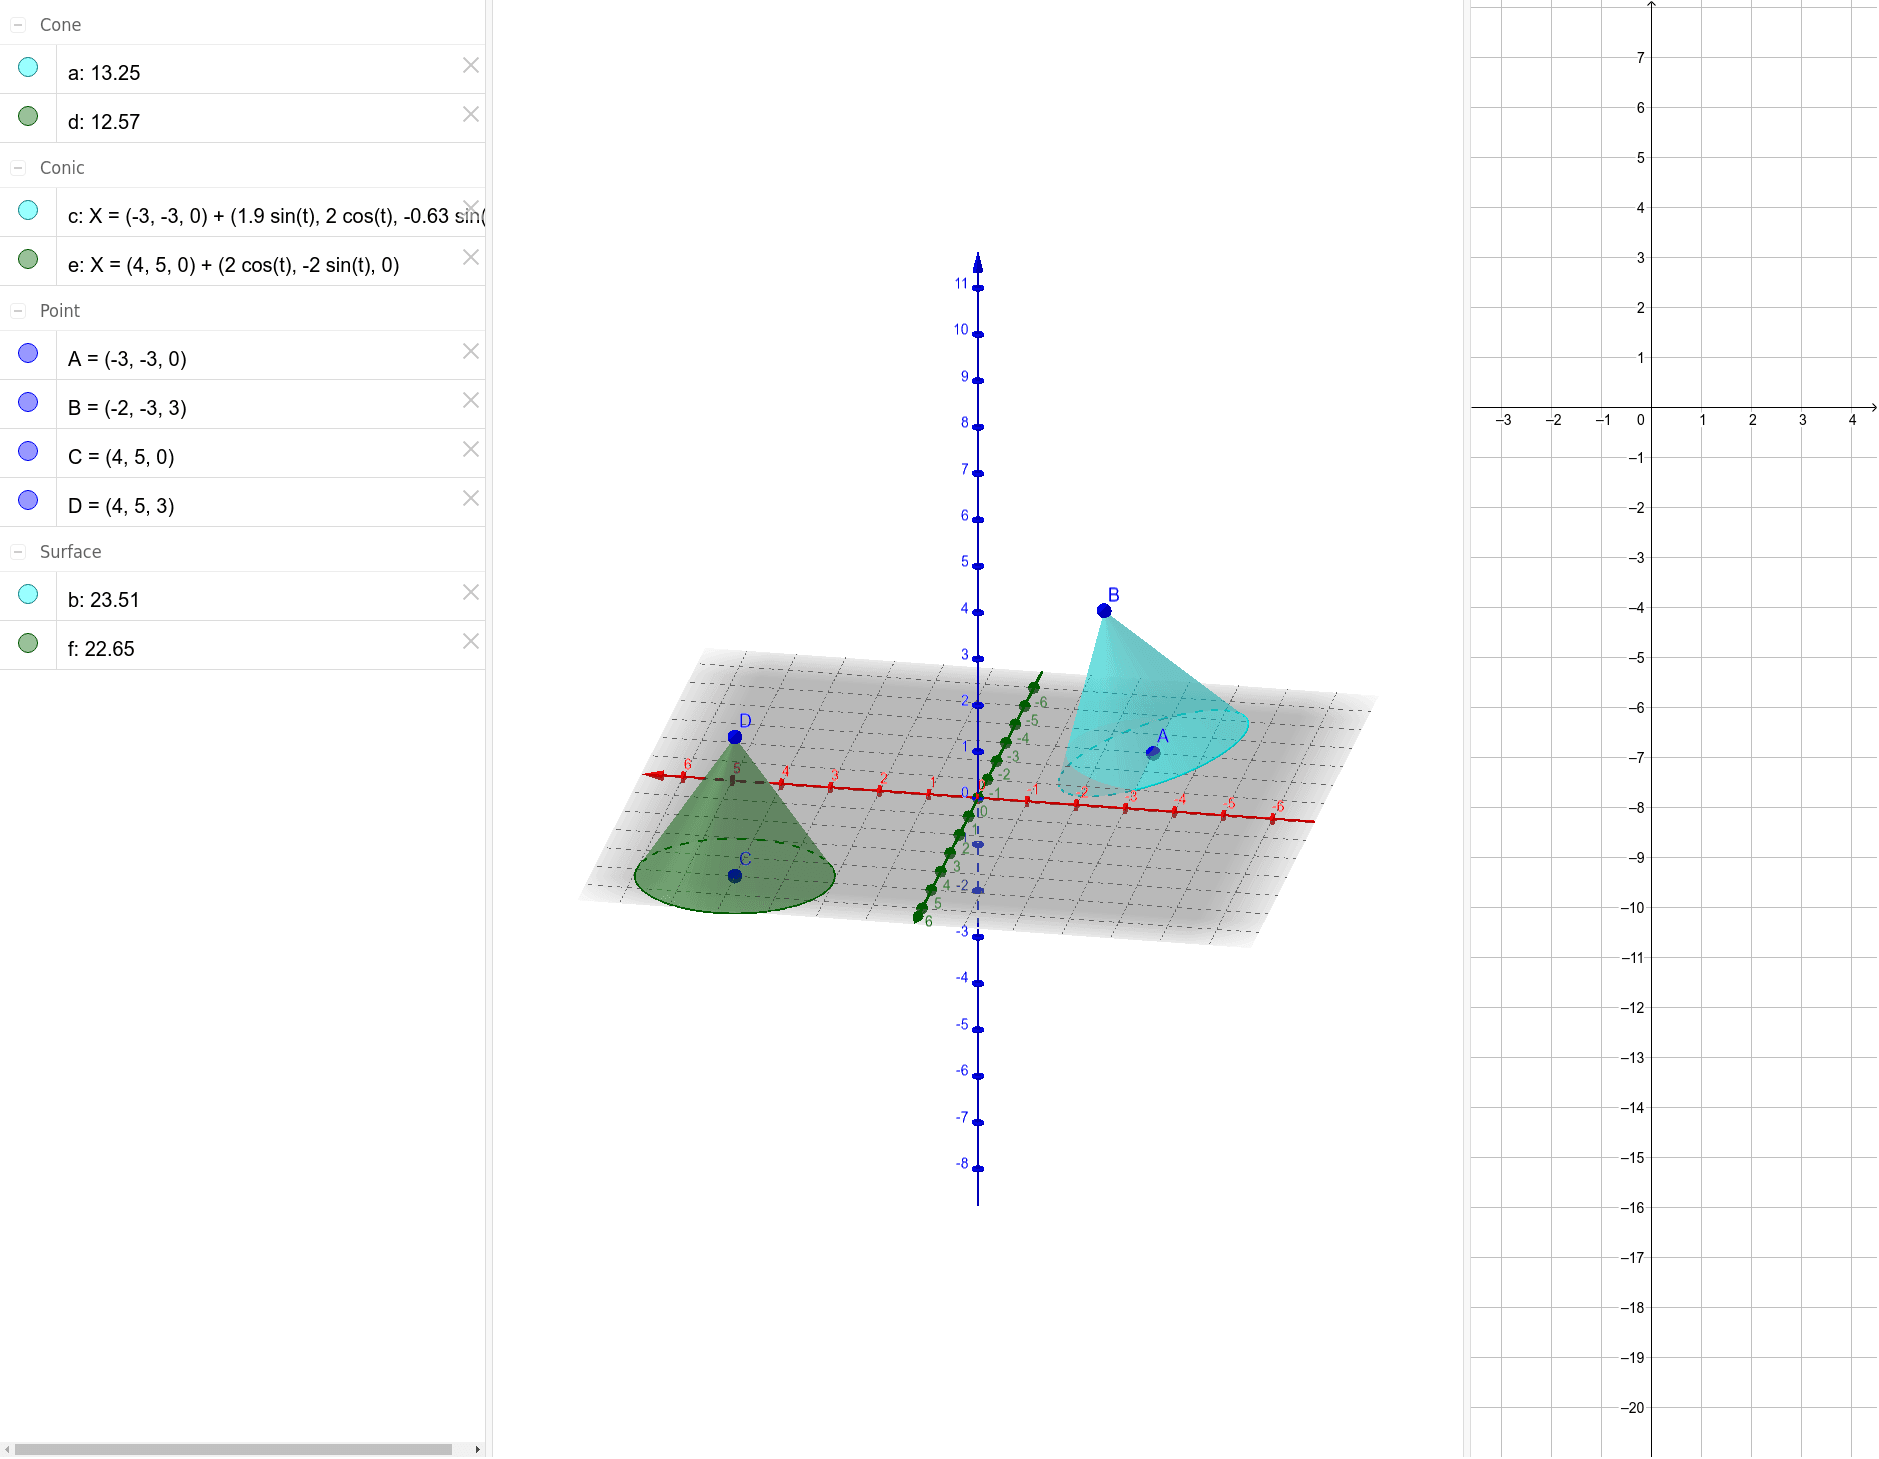Toggle visibility of cone a

(27, 66)
